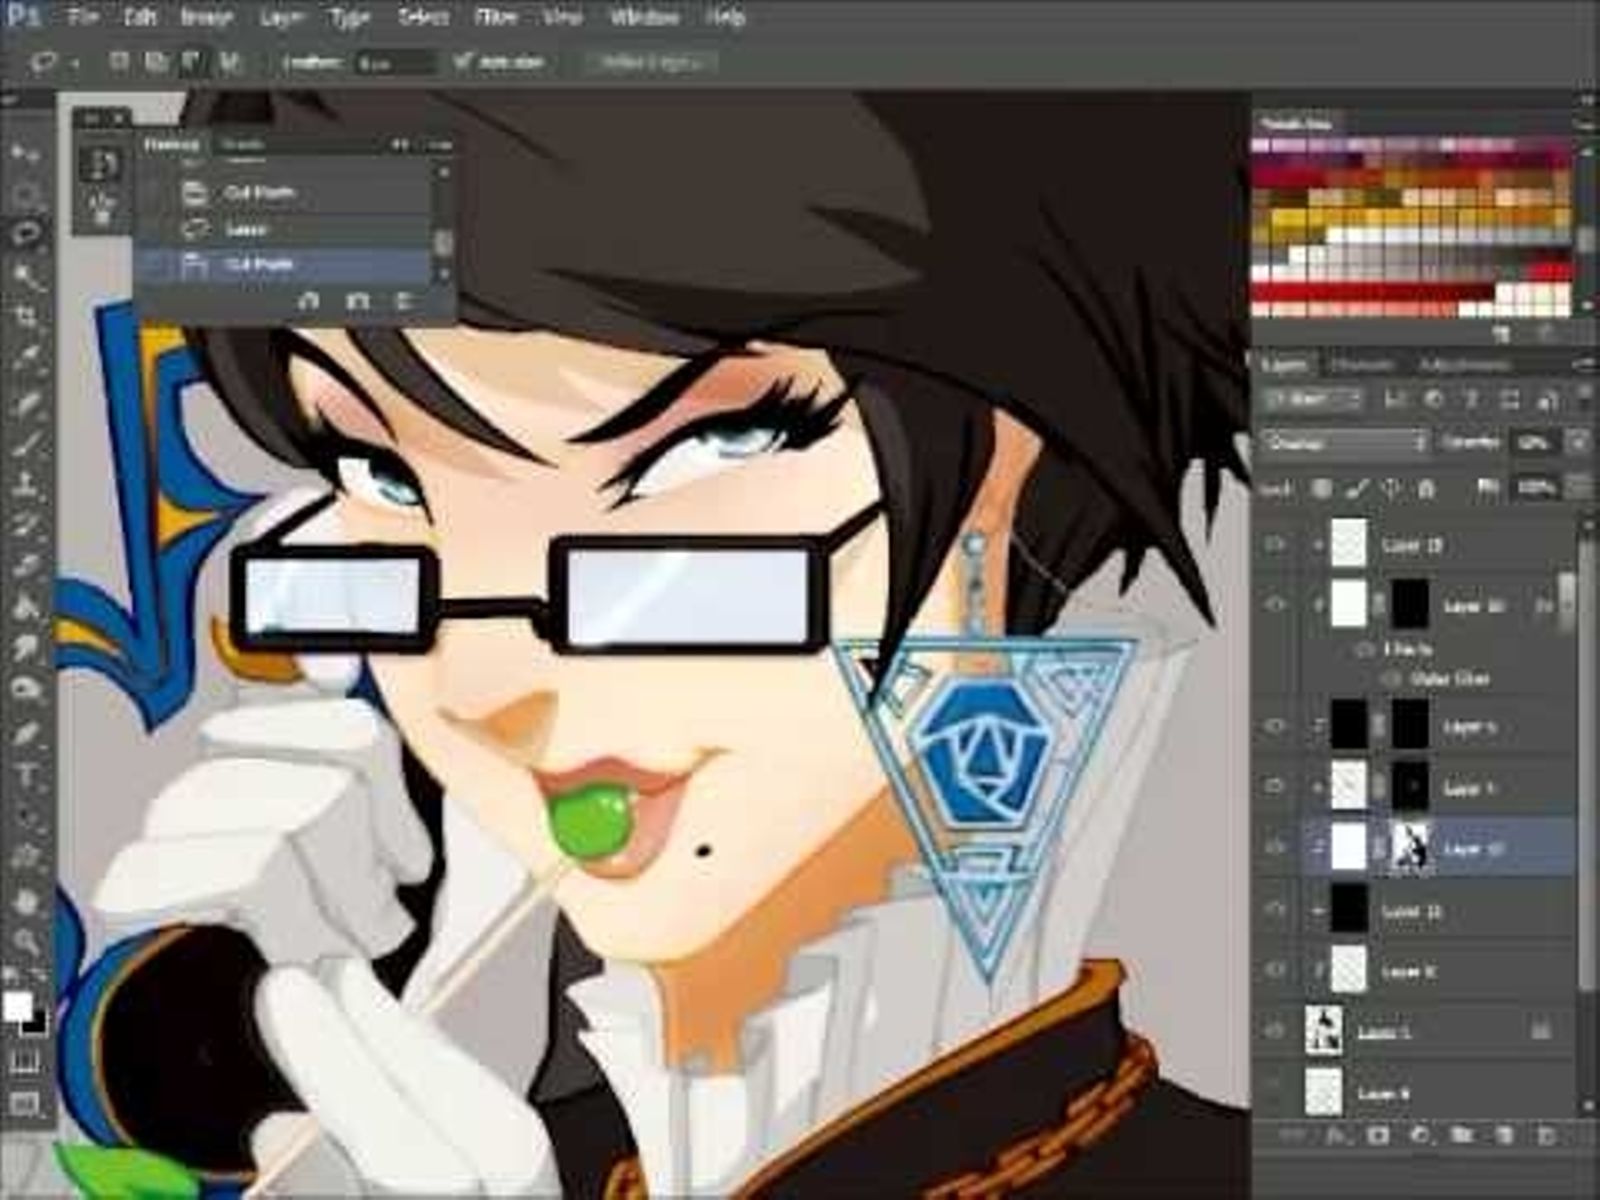Change the screen mode
Viewport: 1600px width, 1200px height.
click(25, 1103)
